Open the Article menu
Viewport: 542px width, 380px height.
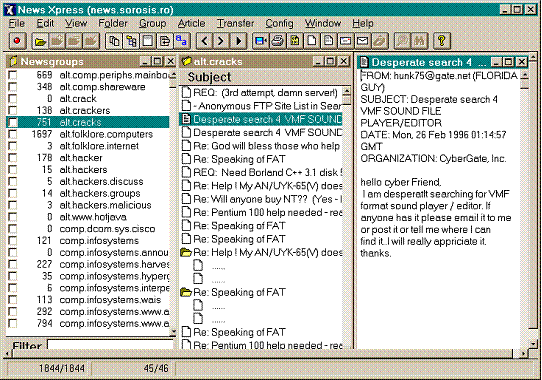point(191,23)
